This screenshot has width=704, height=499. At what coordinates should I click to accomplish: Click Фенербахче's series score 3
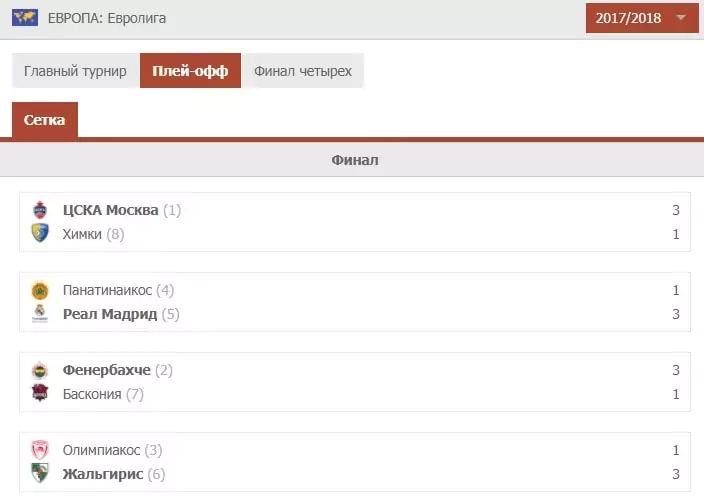(x=676, y=370)
